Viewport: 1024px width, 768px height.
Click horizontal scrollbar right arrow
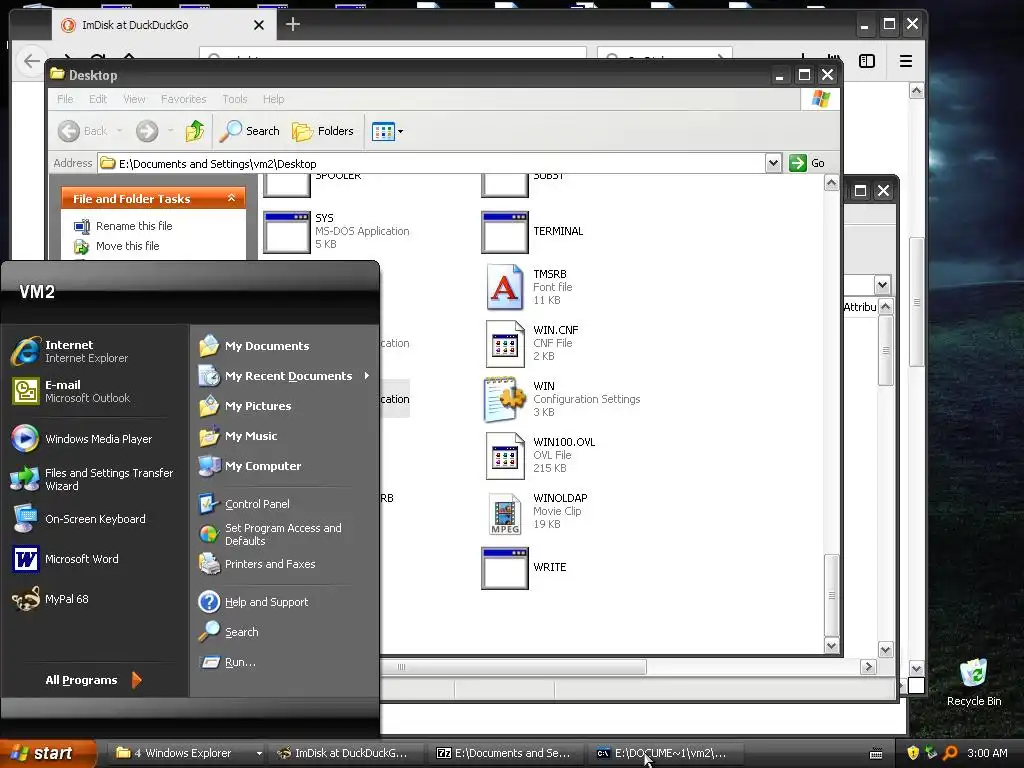click(868, 667)
